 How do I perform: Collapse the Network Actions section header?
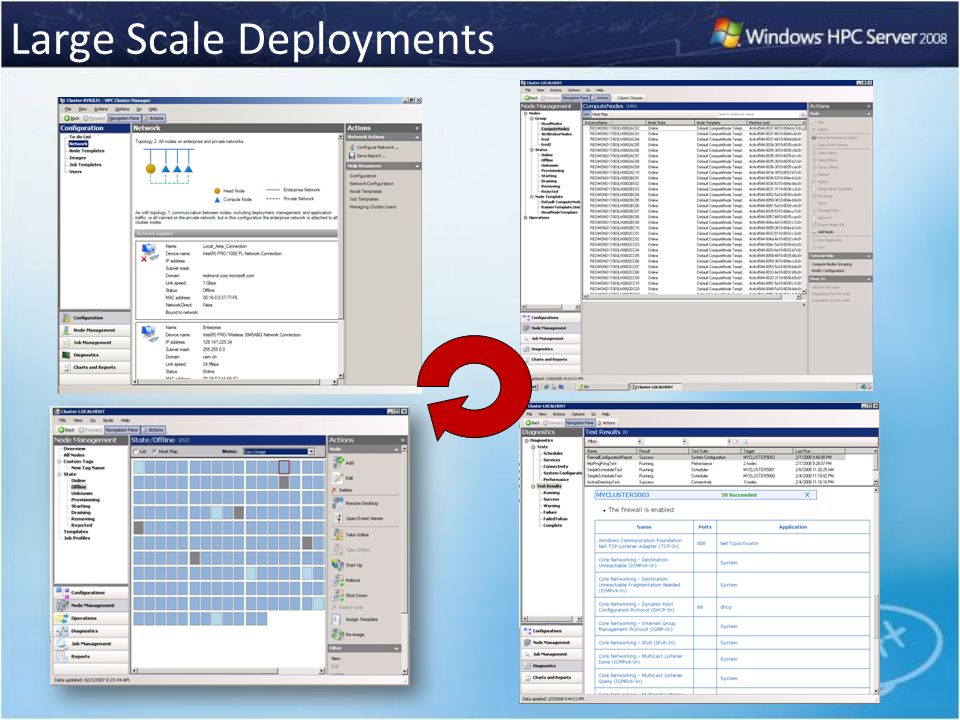click(383, 137)
